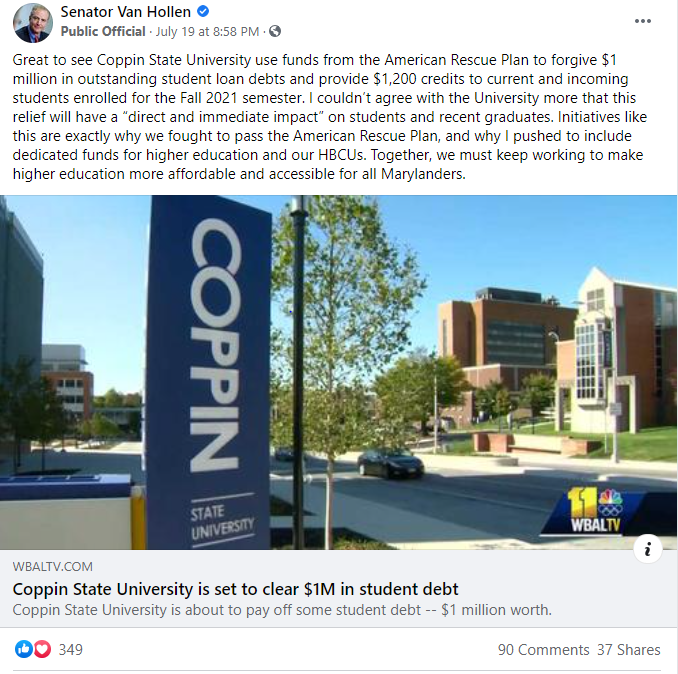Visit the WBALTV.COM source link
The height and width of the screenshot is (674, 678).
(x=53, y=566)
